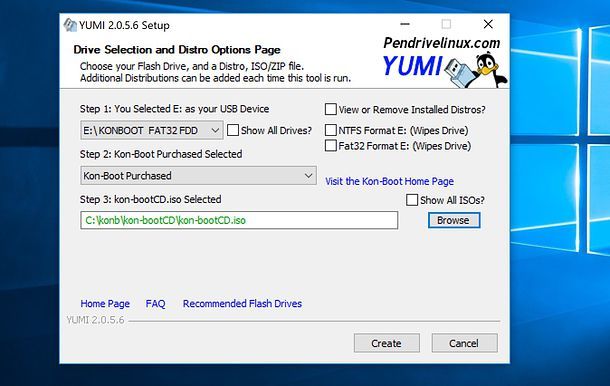Image resolution: width=610 pixels, height=386 pixels.
Task: Click the 'Step 3: kon-bootCD.iso Selected' label
Action: [x=151, y=199]
